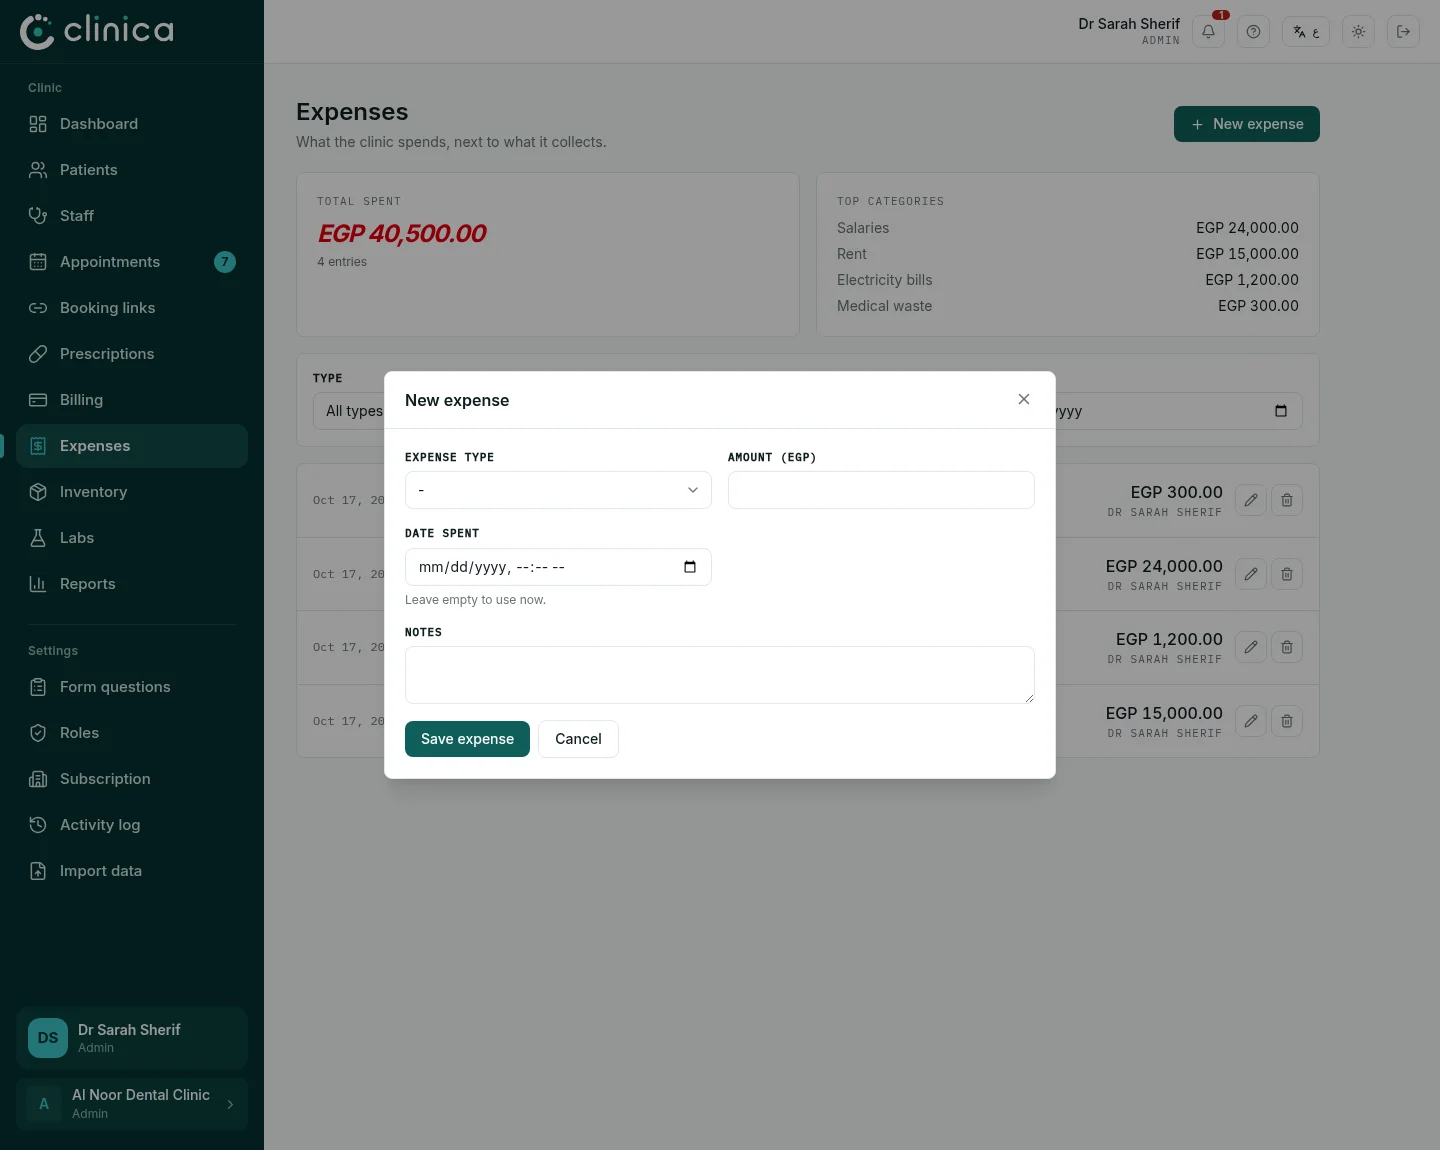Open the Staff section

coord(132,216)
